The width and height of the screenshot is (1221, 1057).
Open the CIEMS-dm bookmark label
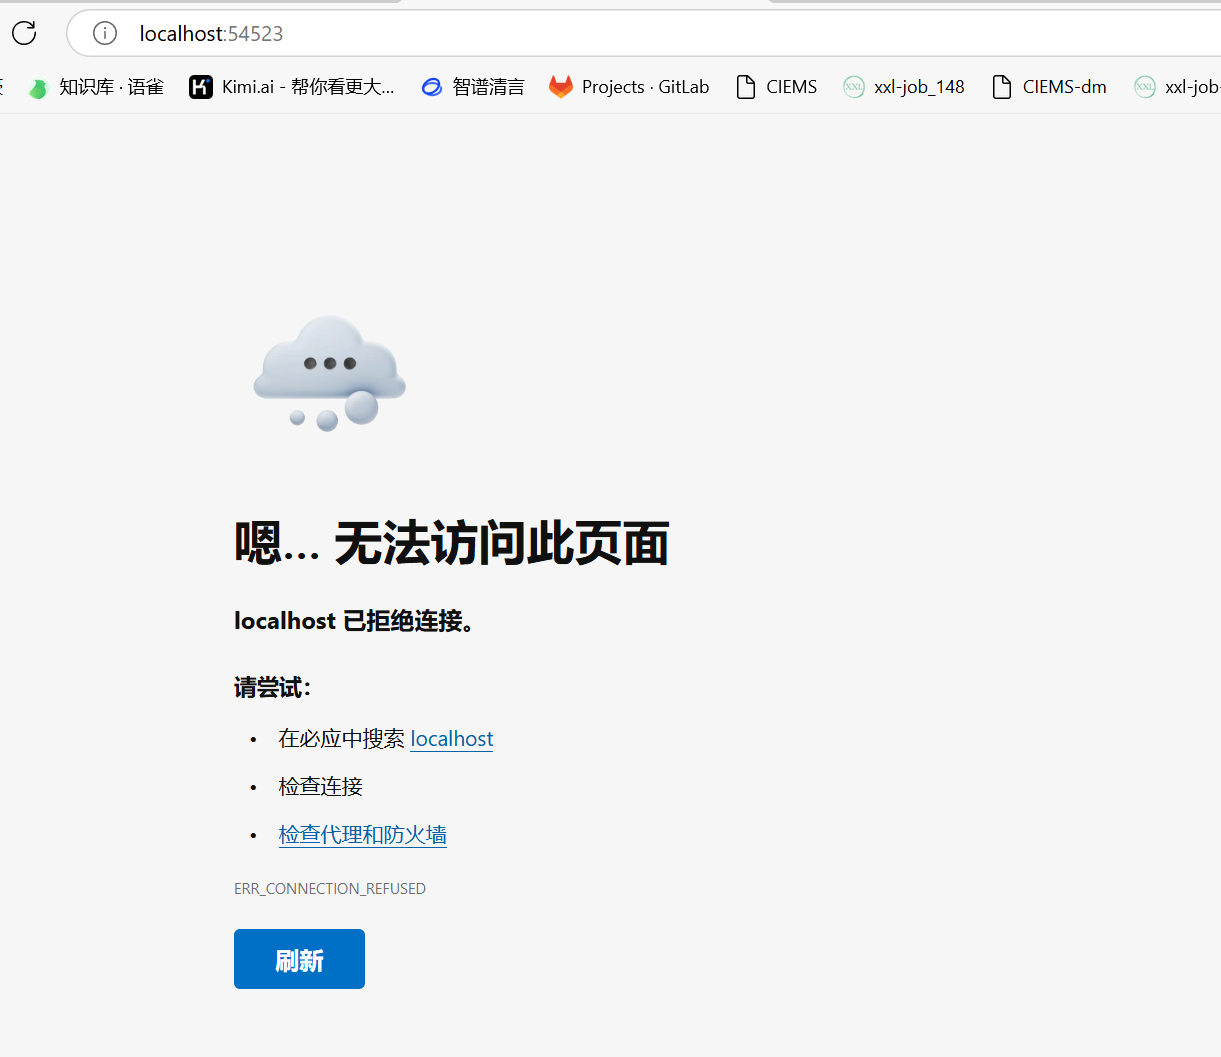(1064, 87)
